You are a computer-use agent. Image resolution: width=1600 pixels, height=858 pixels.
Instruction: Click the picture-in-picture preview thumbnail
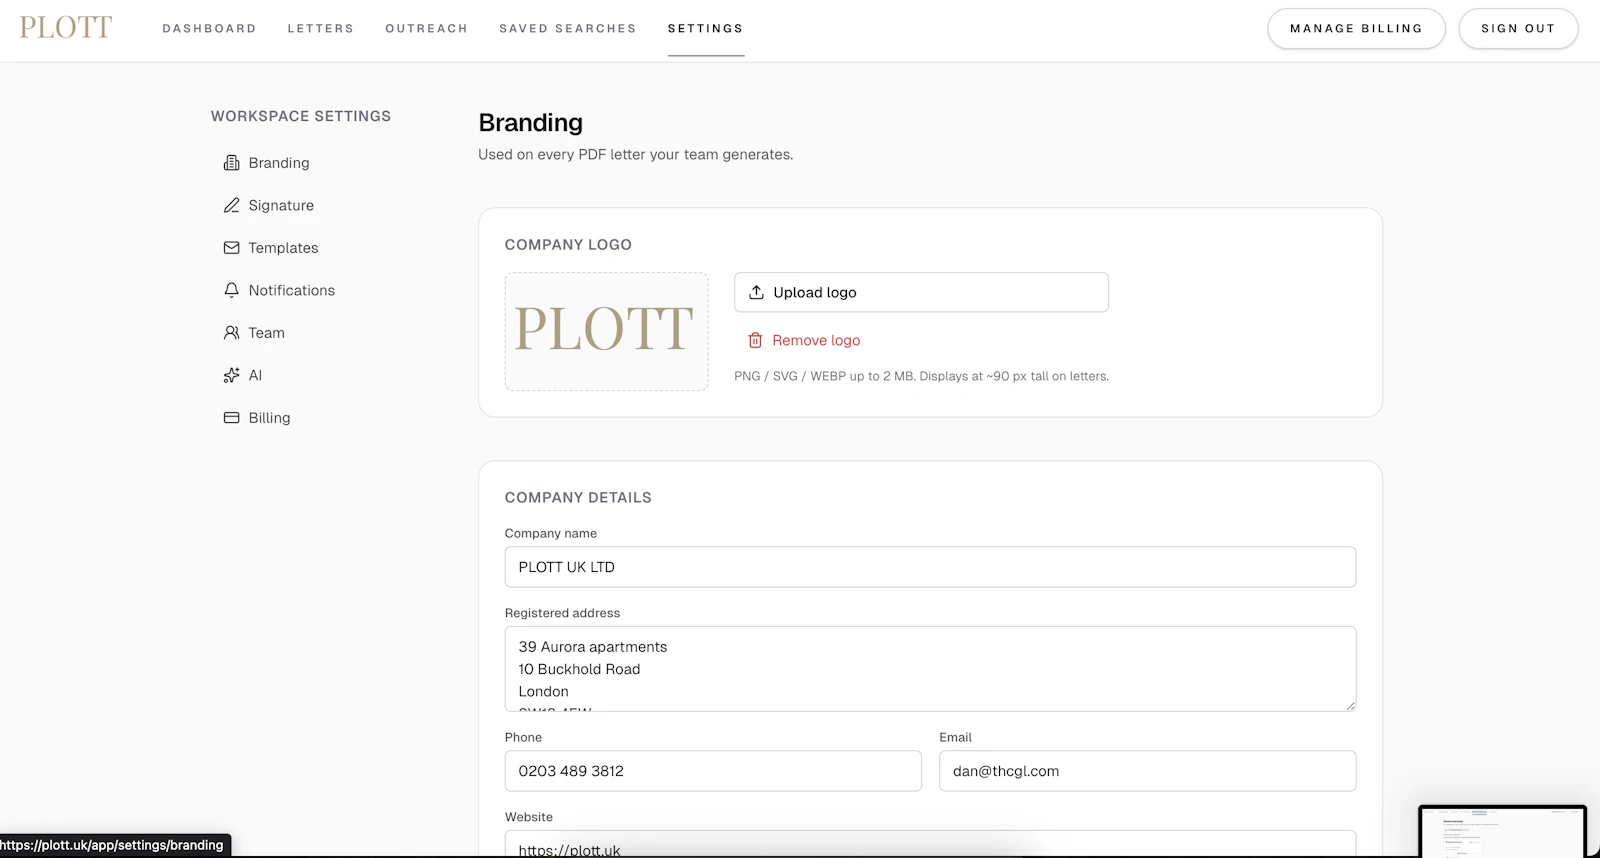pos(1503,832)
